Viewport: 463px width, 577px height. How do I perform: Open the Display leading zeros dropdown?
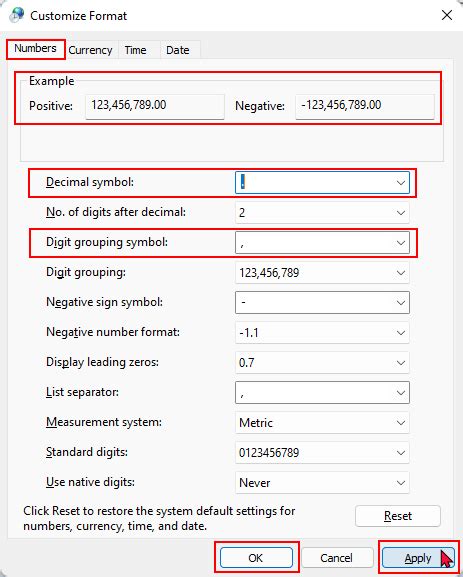point(322,362)
